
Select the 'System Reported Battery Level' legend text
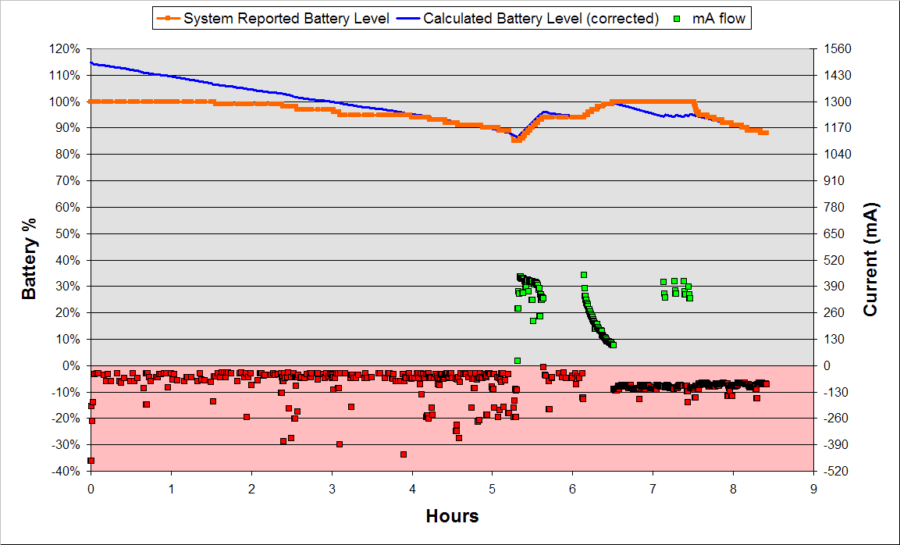(x=286, y=18)
